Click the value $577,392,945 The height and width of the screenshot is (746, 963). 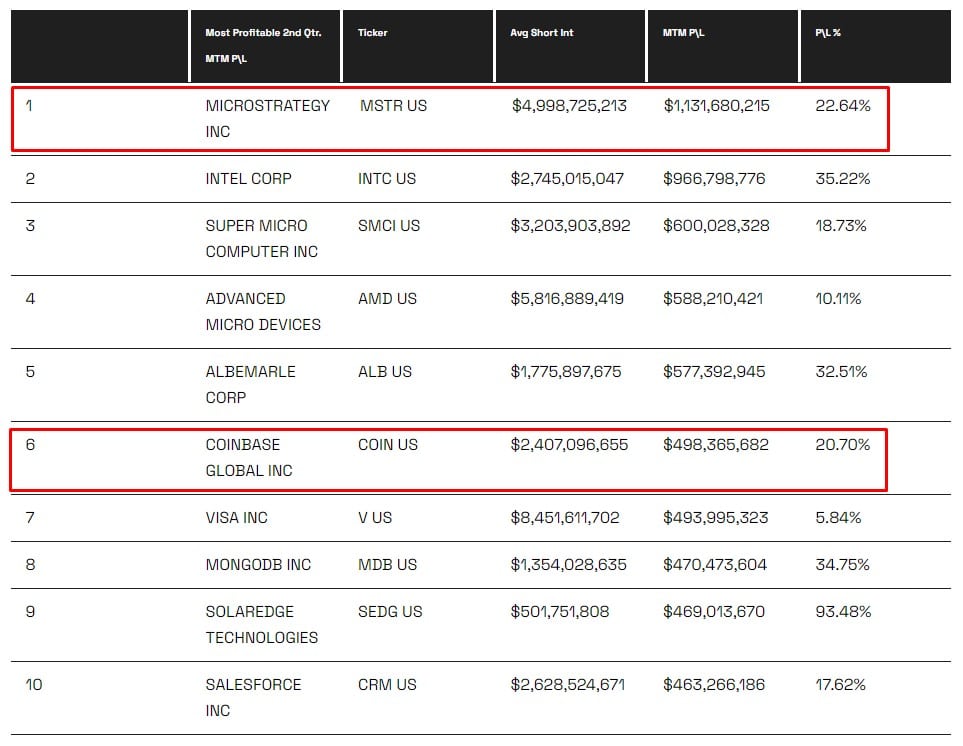[x=714, y=372]
